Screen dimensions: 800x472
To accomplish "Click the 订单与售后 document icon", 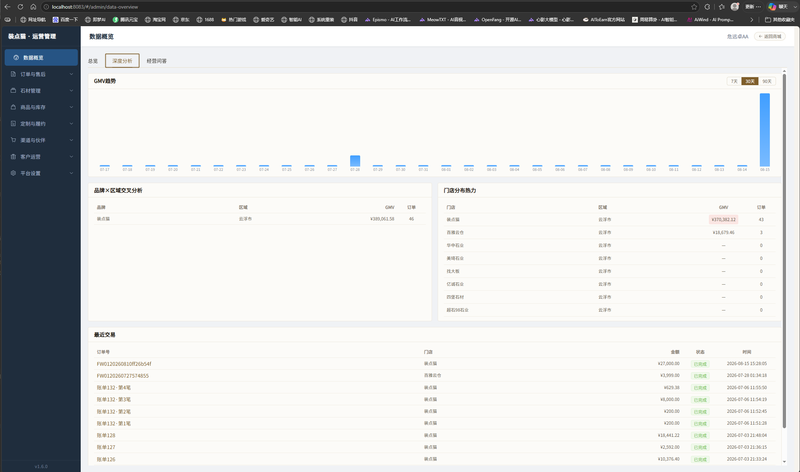I will click(x=13, y=74).
